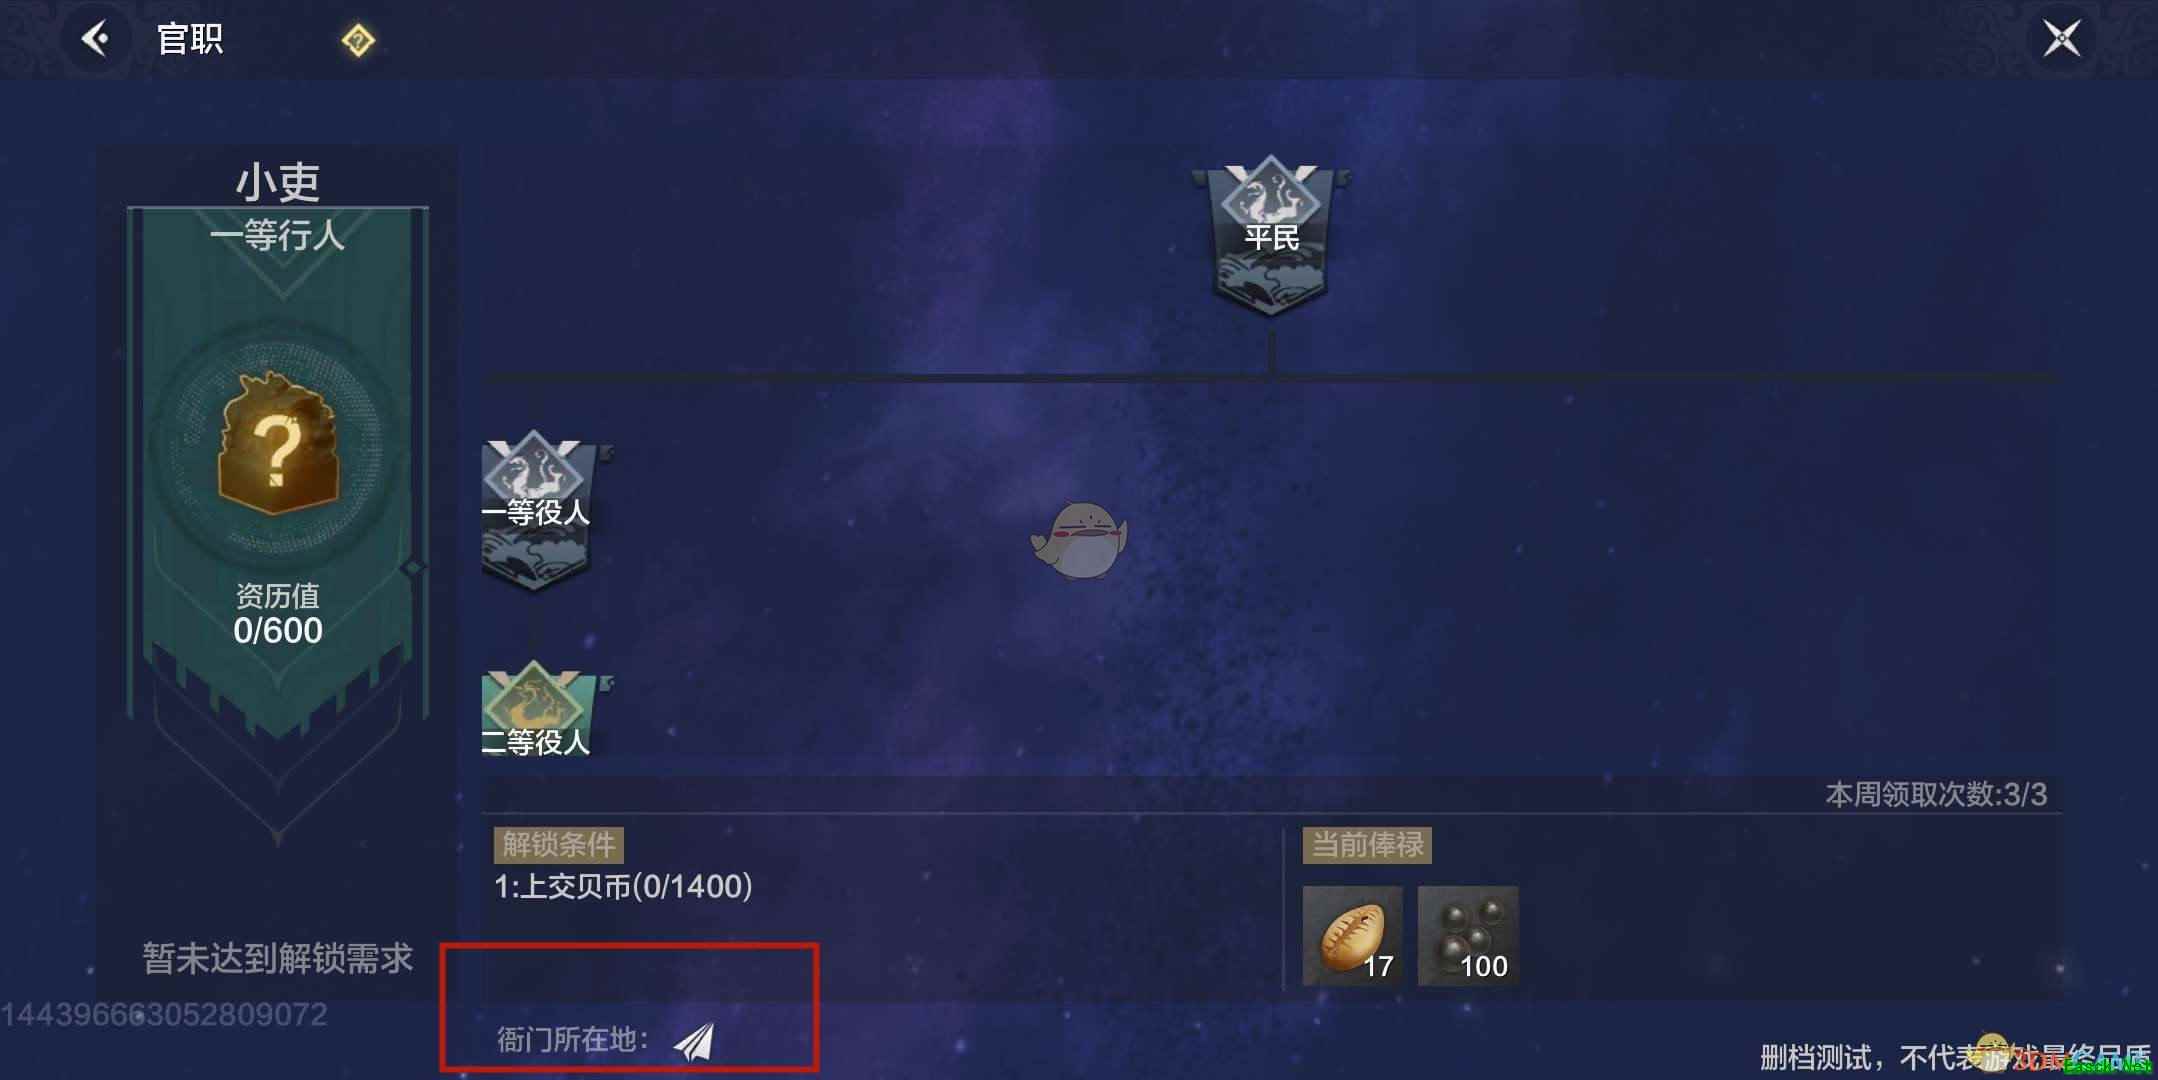The width and height of the screenshot is (2158, 1080).
Task: View the shell coin reward item
Action: pos(1352,936)
